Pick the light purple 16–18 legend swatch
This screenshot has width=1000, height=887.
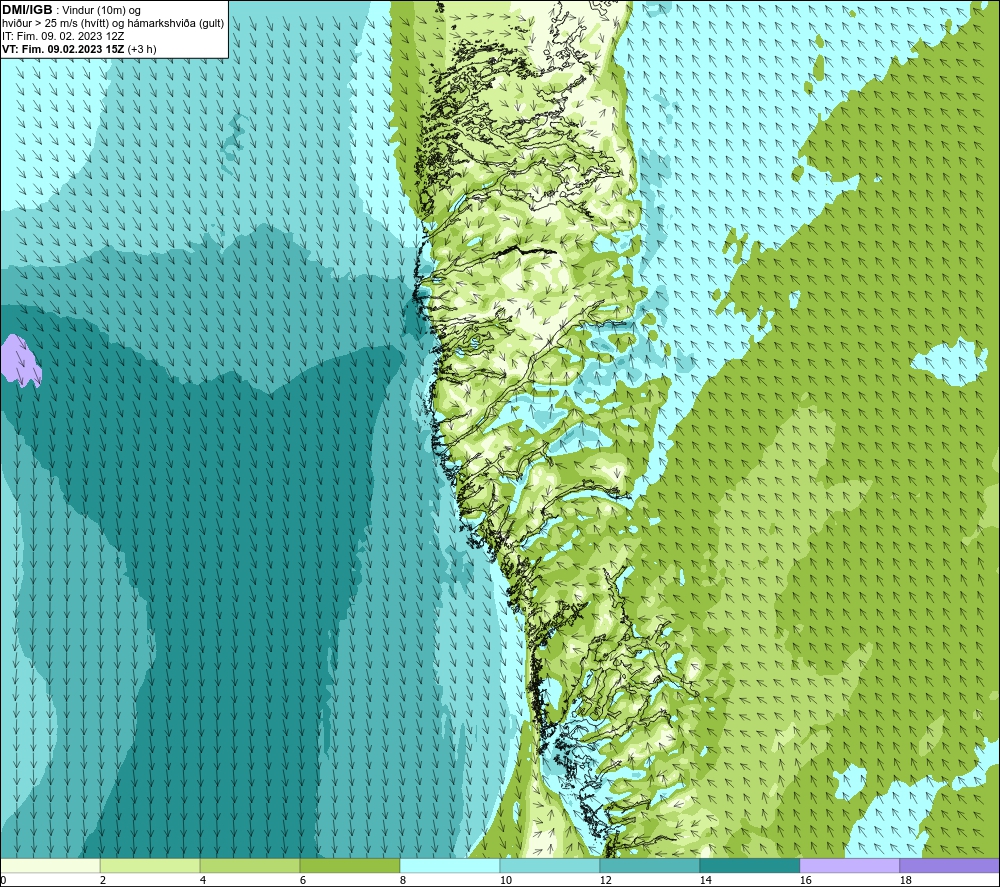pyautogui.click(x=849, y=865)
